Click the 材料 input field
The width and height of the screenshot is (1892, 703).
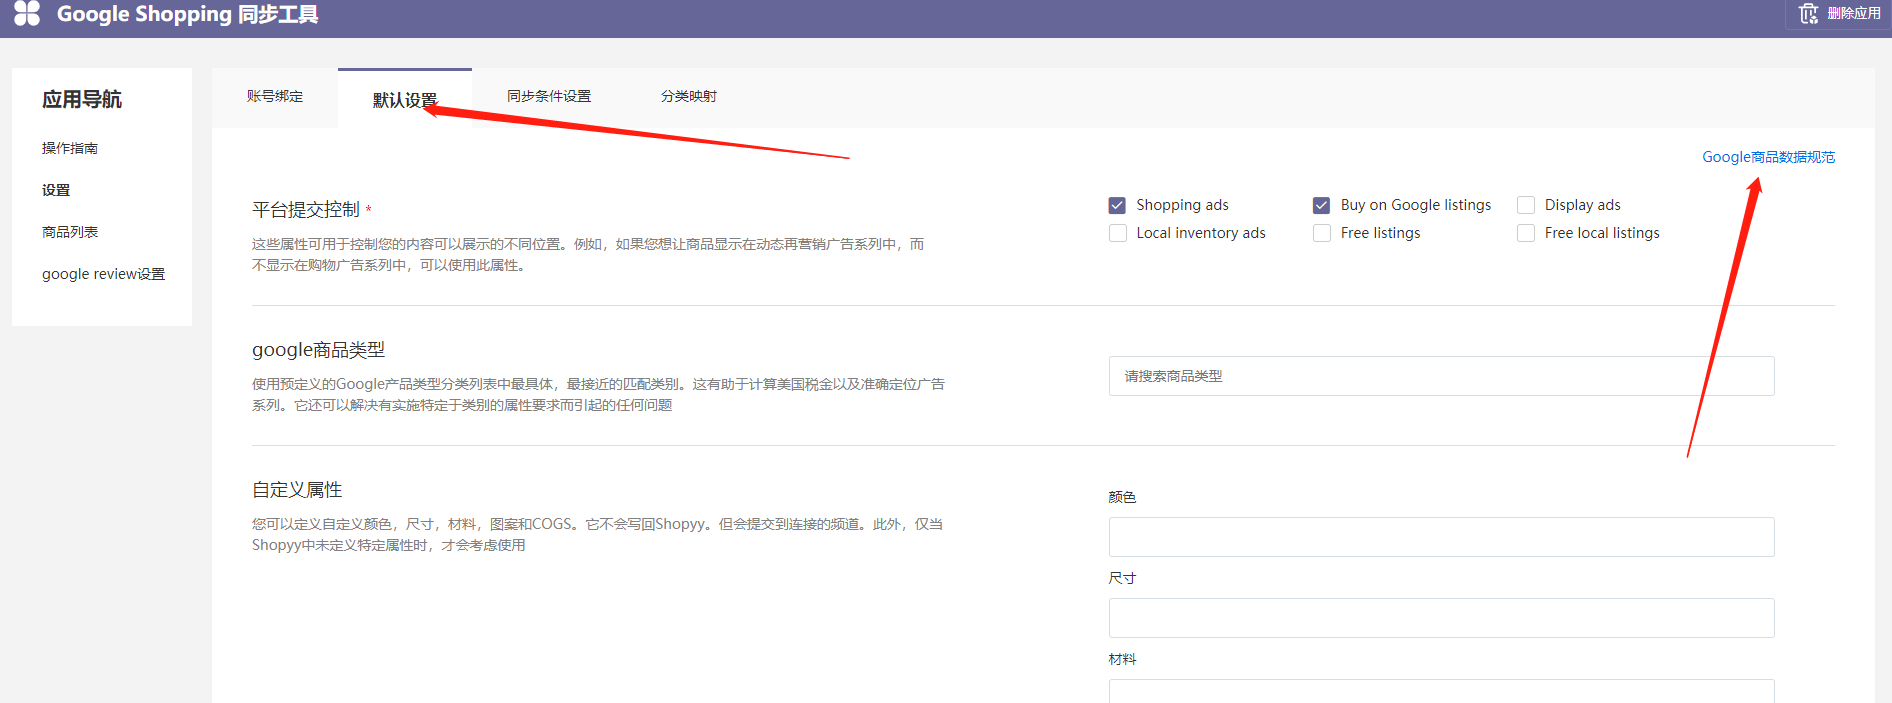[1441, 691]
